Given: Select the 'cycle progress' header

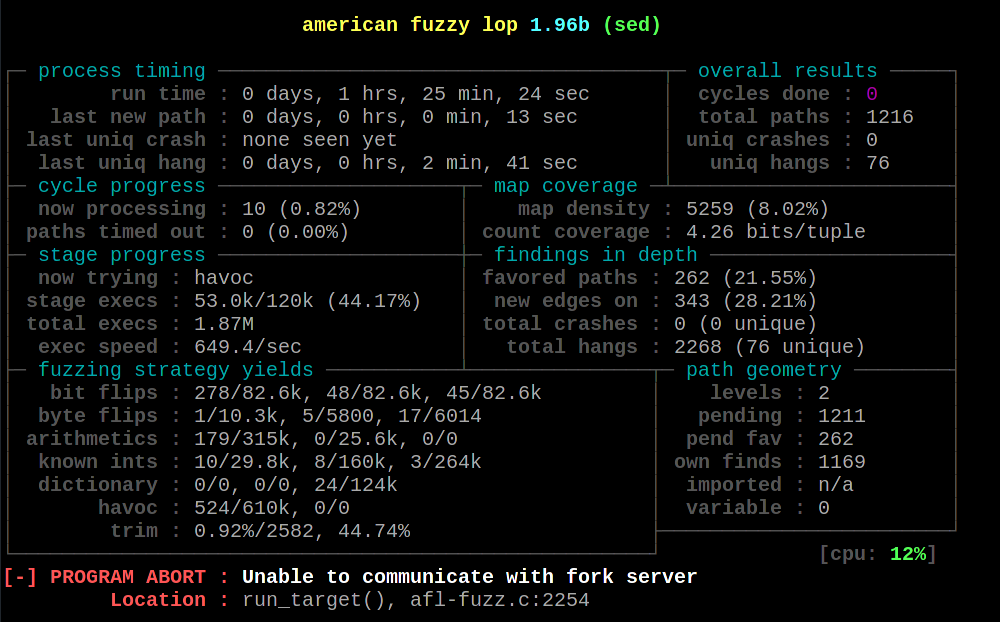Looking at the screenshot, I should point(122,186).
